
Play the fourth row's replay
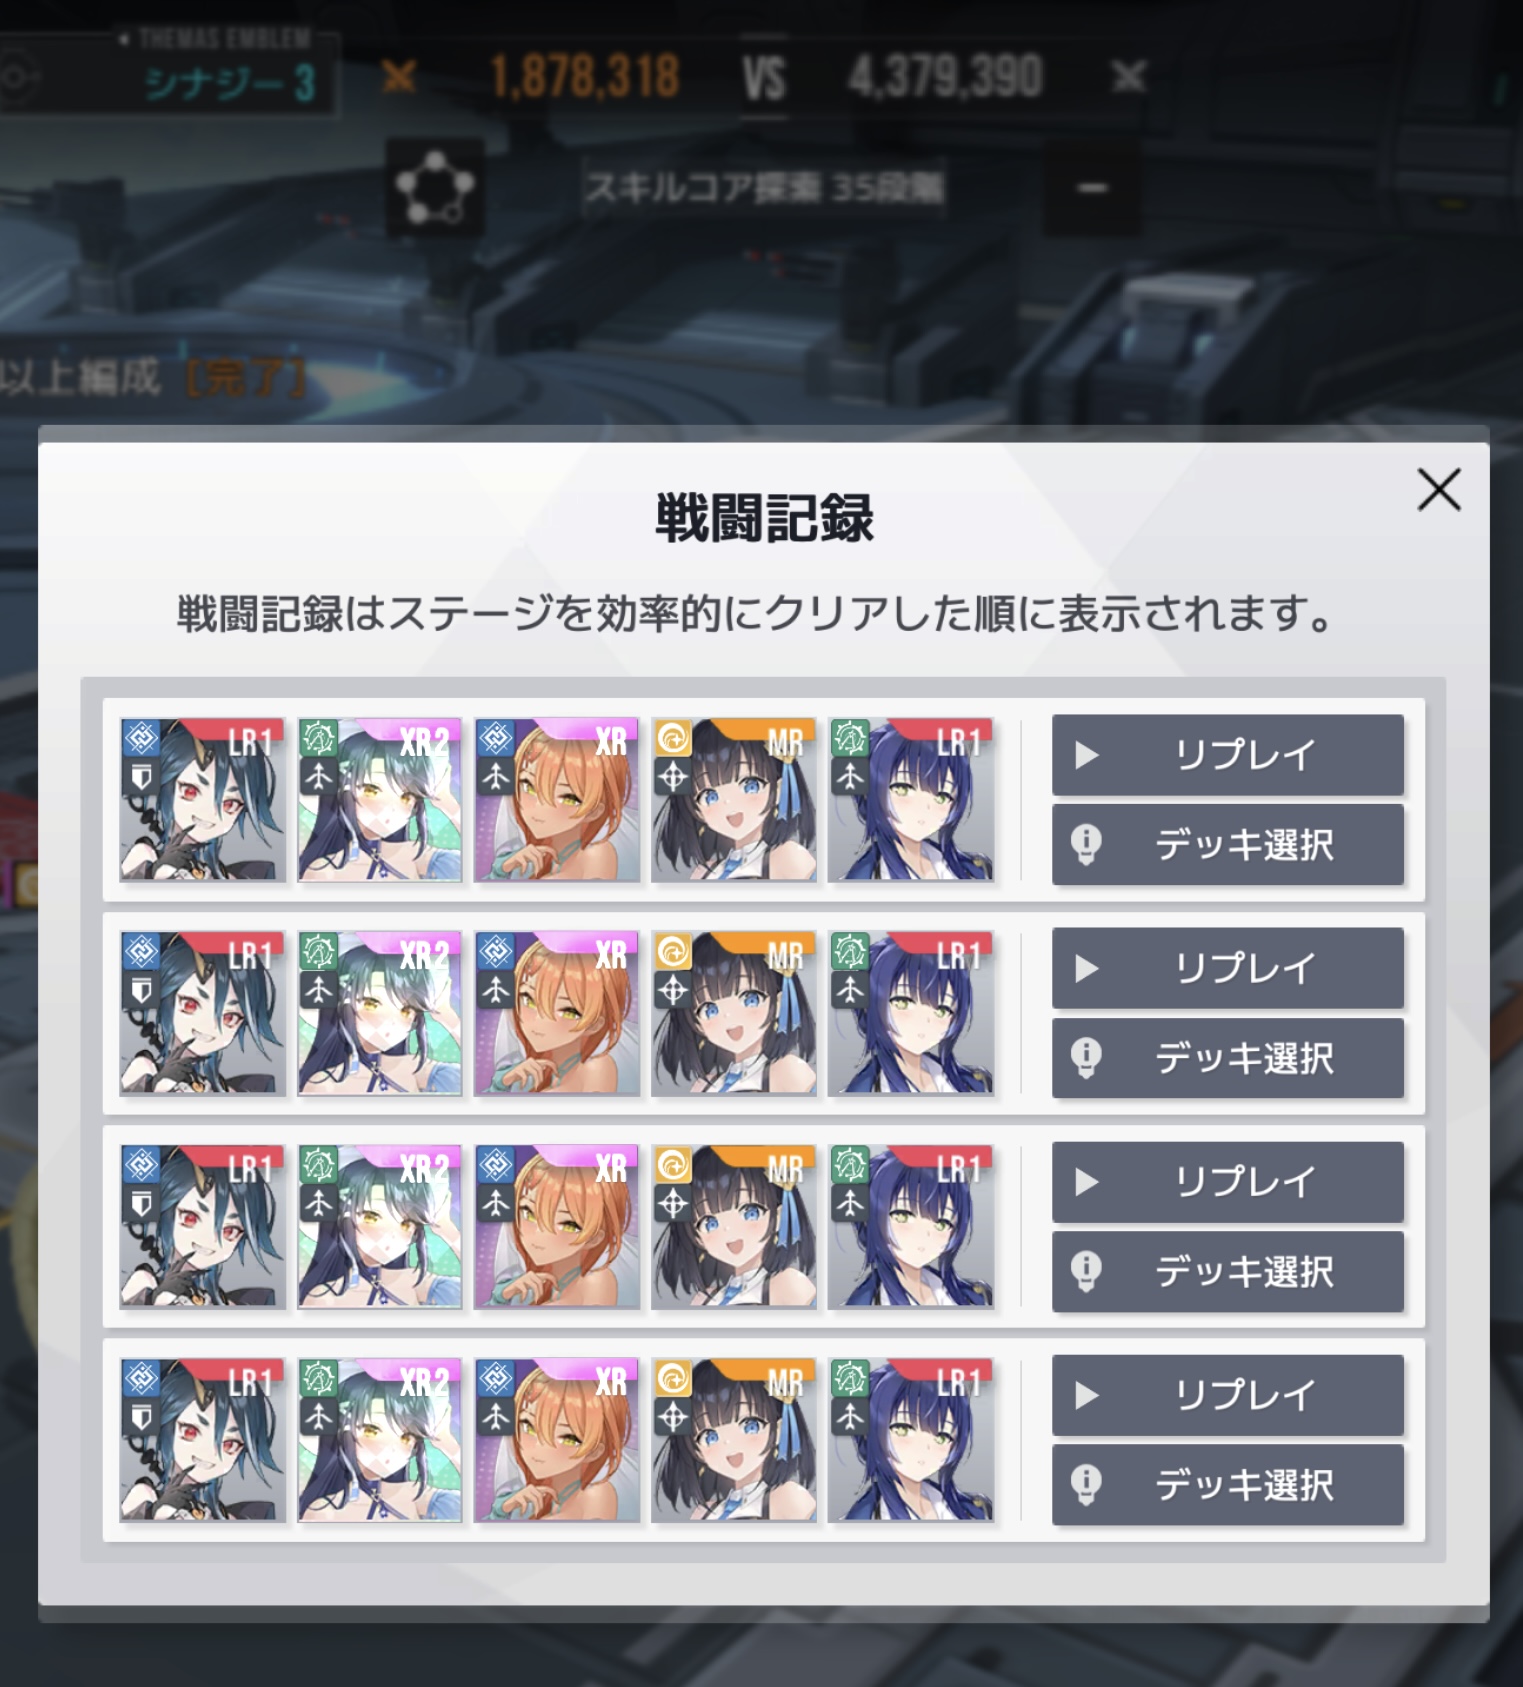(1227, 1395)
